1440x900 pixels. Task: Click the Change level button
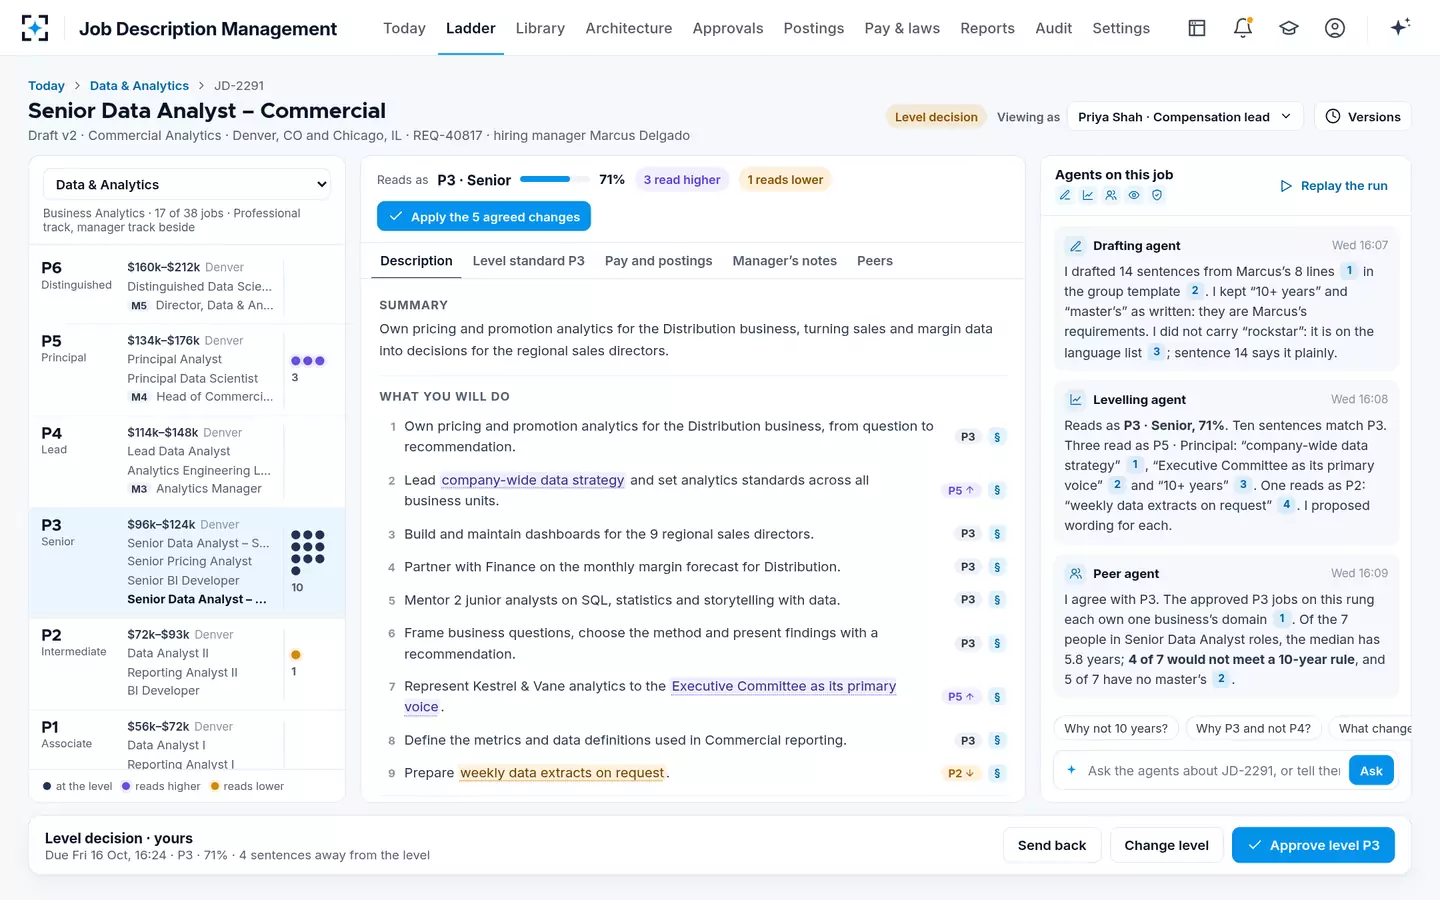(x=1166, y=845)
